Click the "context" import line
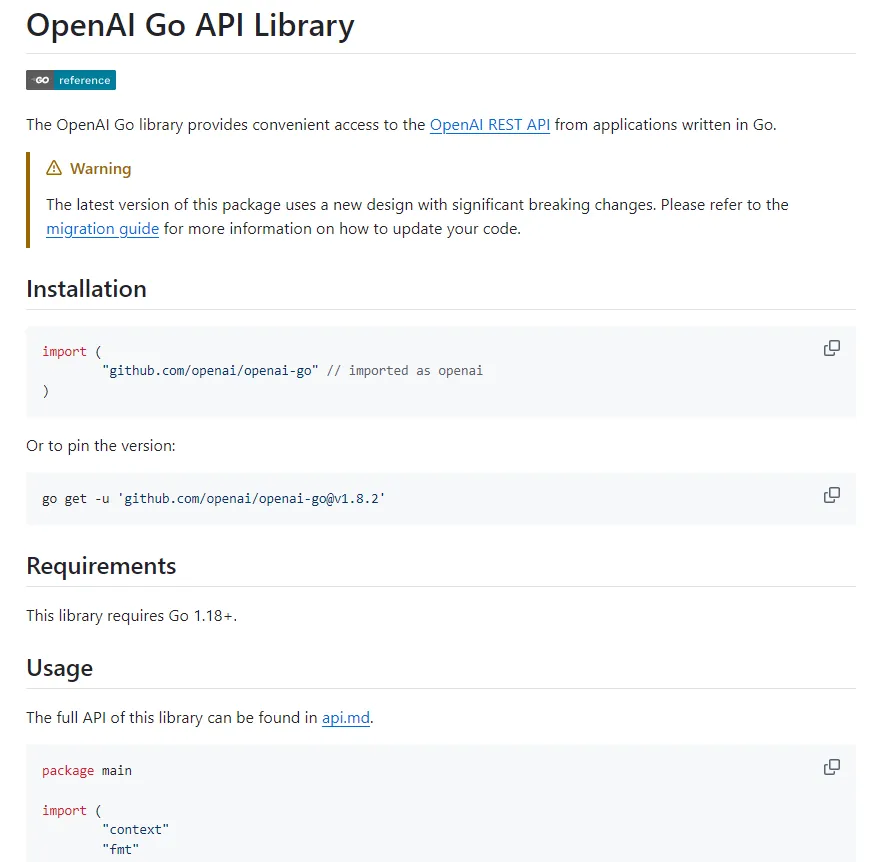This screenshot has height=862, width=880. point(135,829)
